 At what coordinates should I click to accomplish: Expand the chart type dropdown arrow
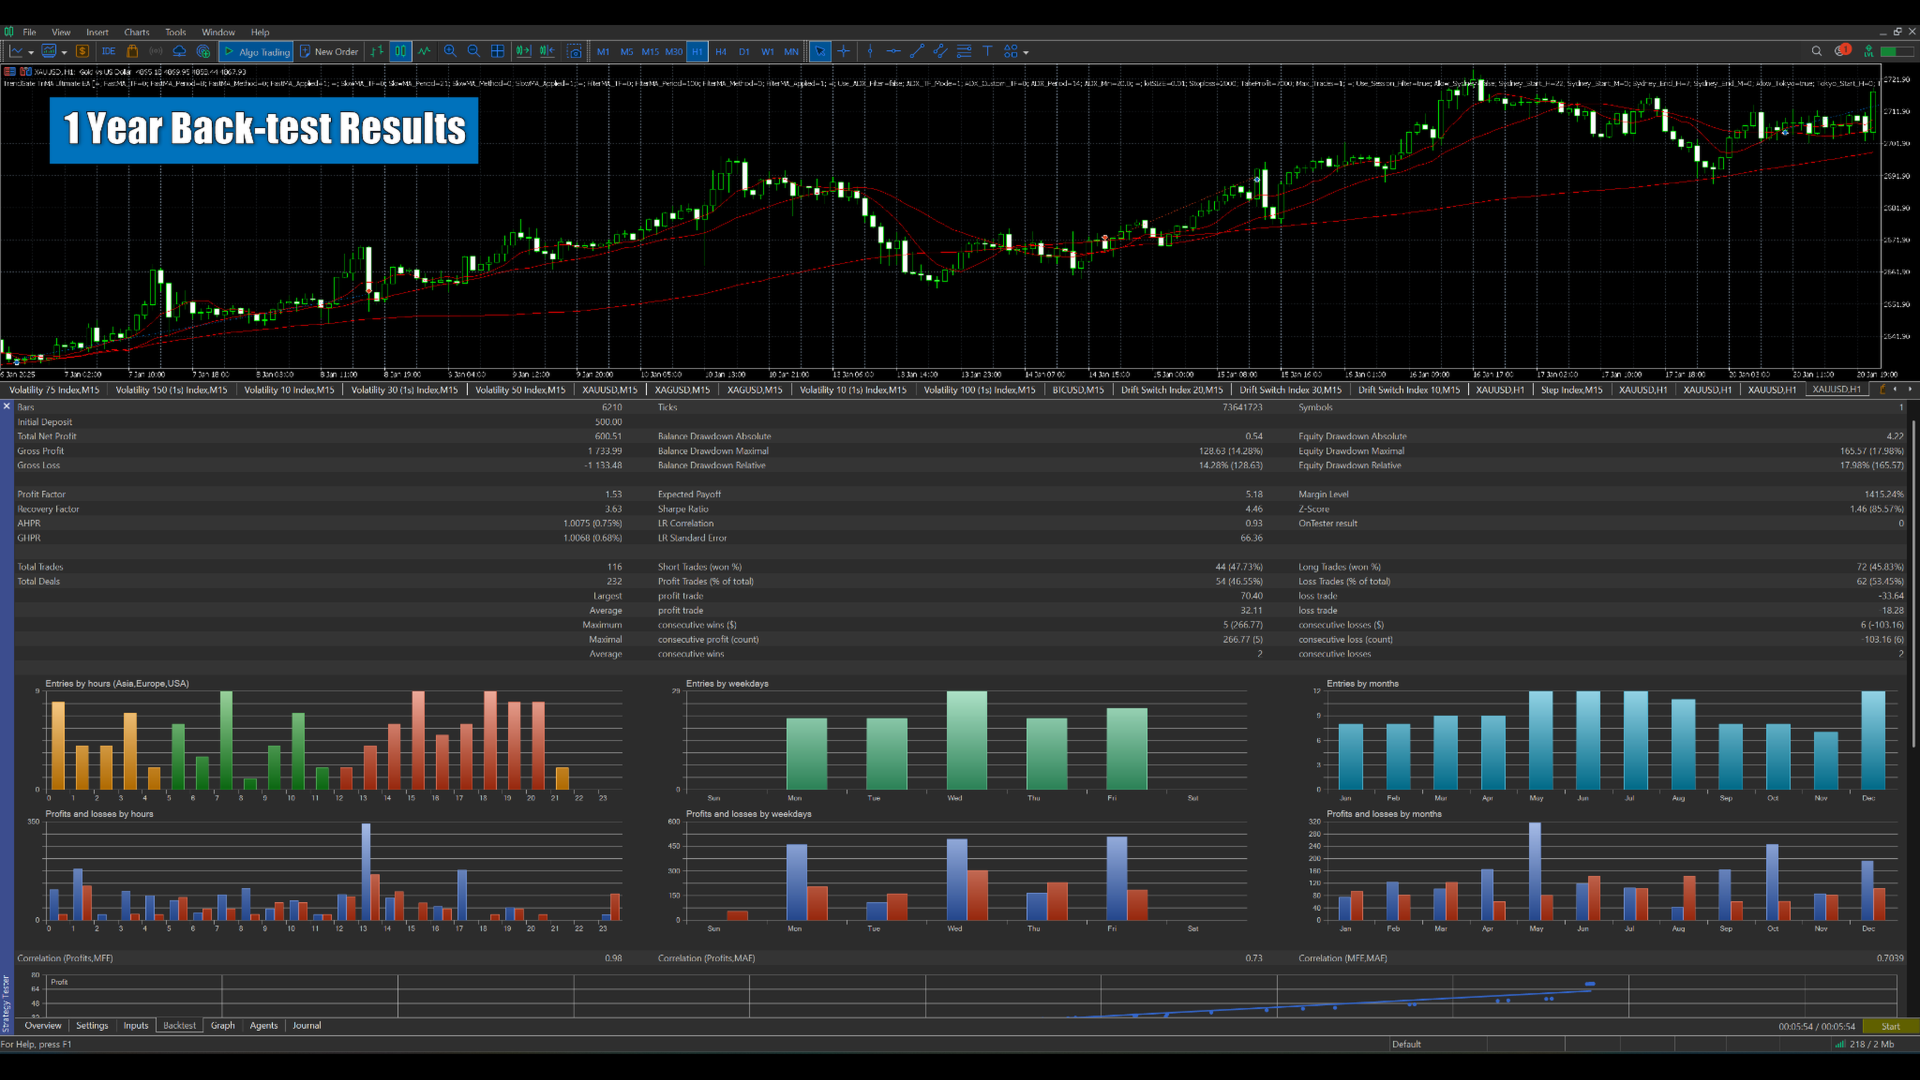[31, 52]
